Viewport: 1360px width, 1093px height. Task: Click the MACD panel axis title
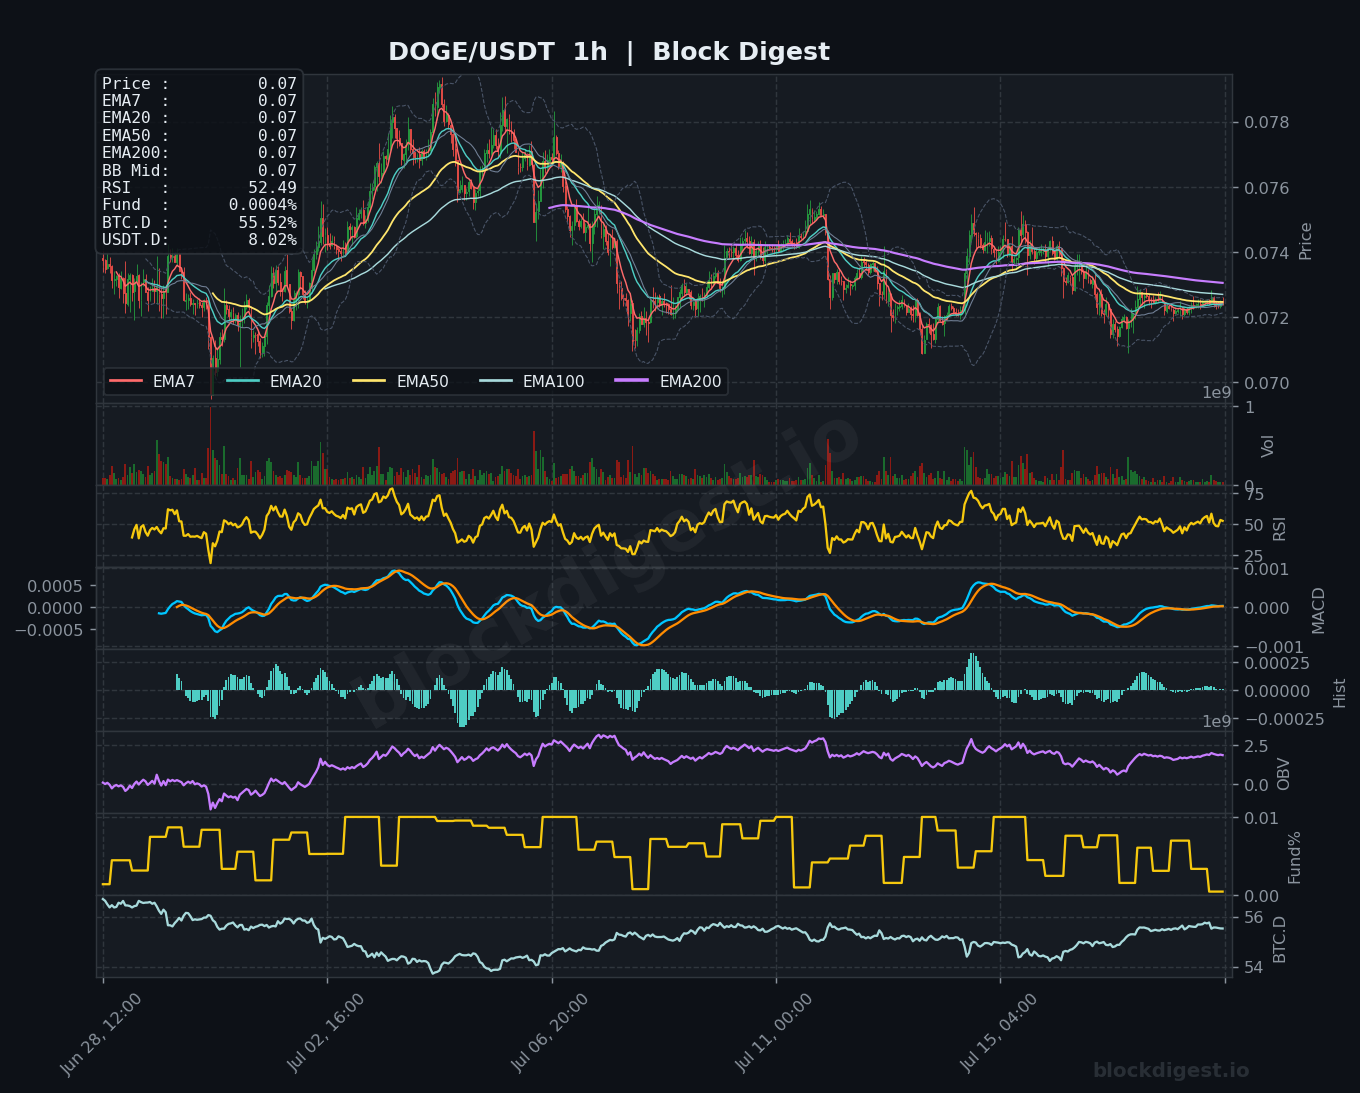1318,610
